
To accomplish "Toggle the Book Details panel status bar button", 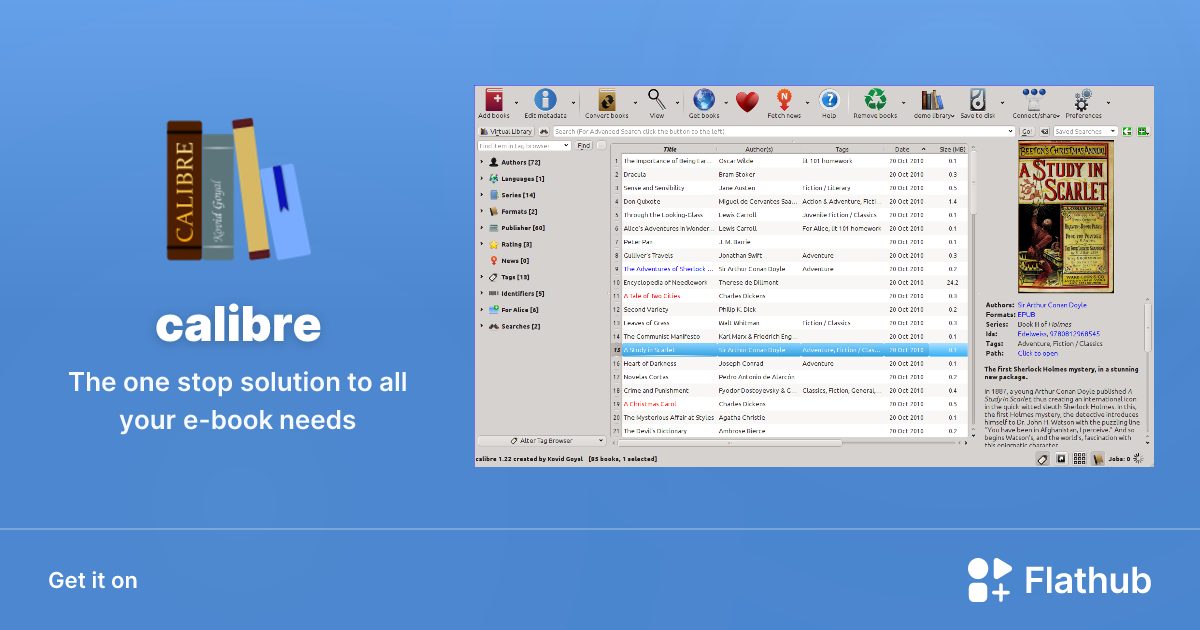I will [x=1098, y=459].
